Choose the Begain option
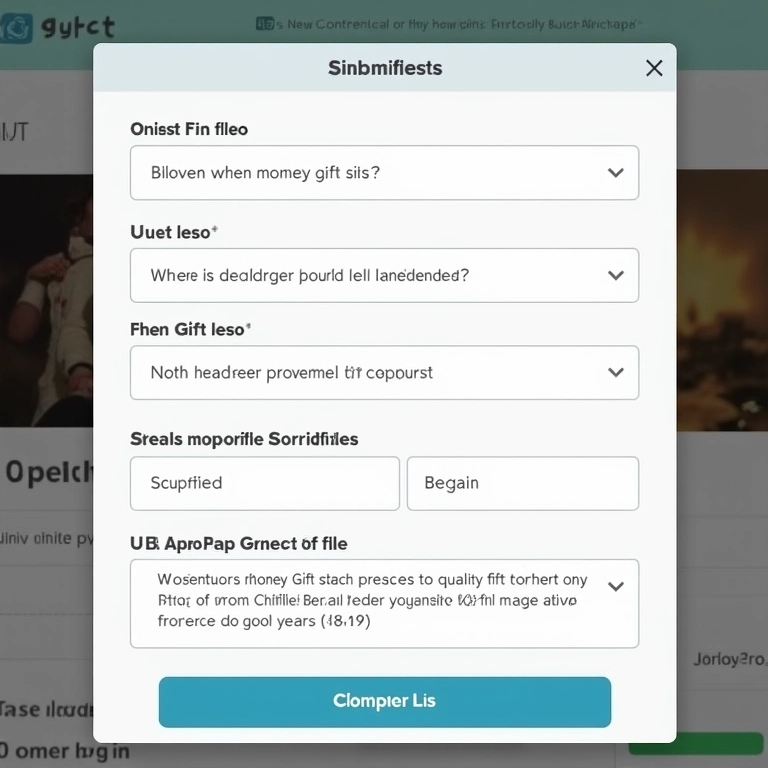The height and width of the screenshot is (768, 768). (522, 484)
